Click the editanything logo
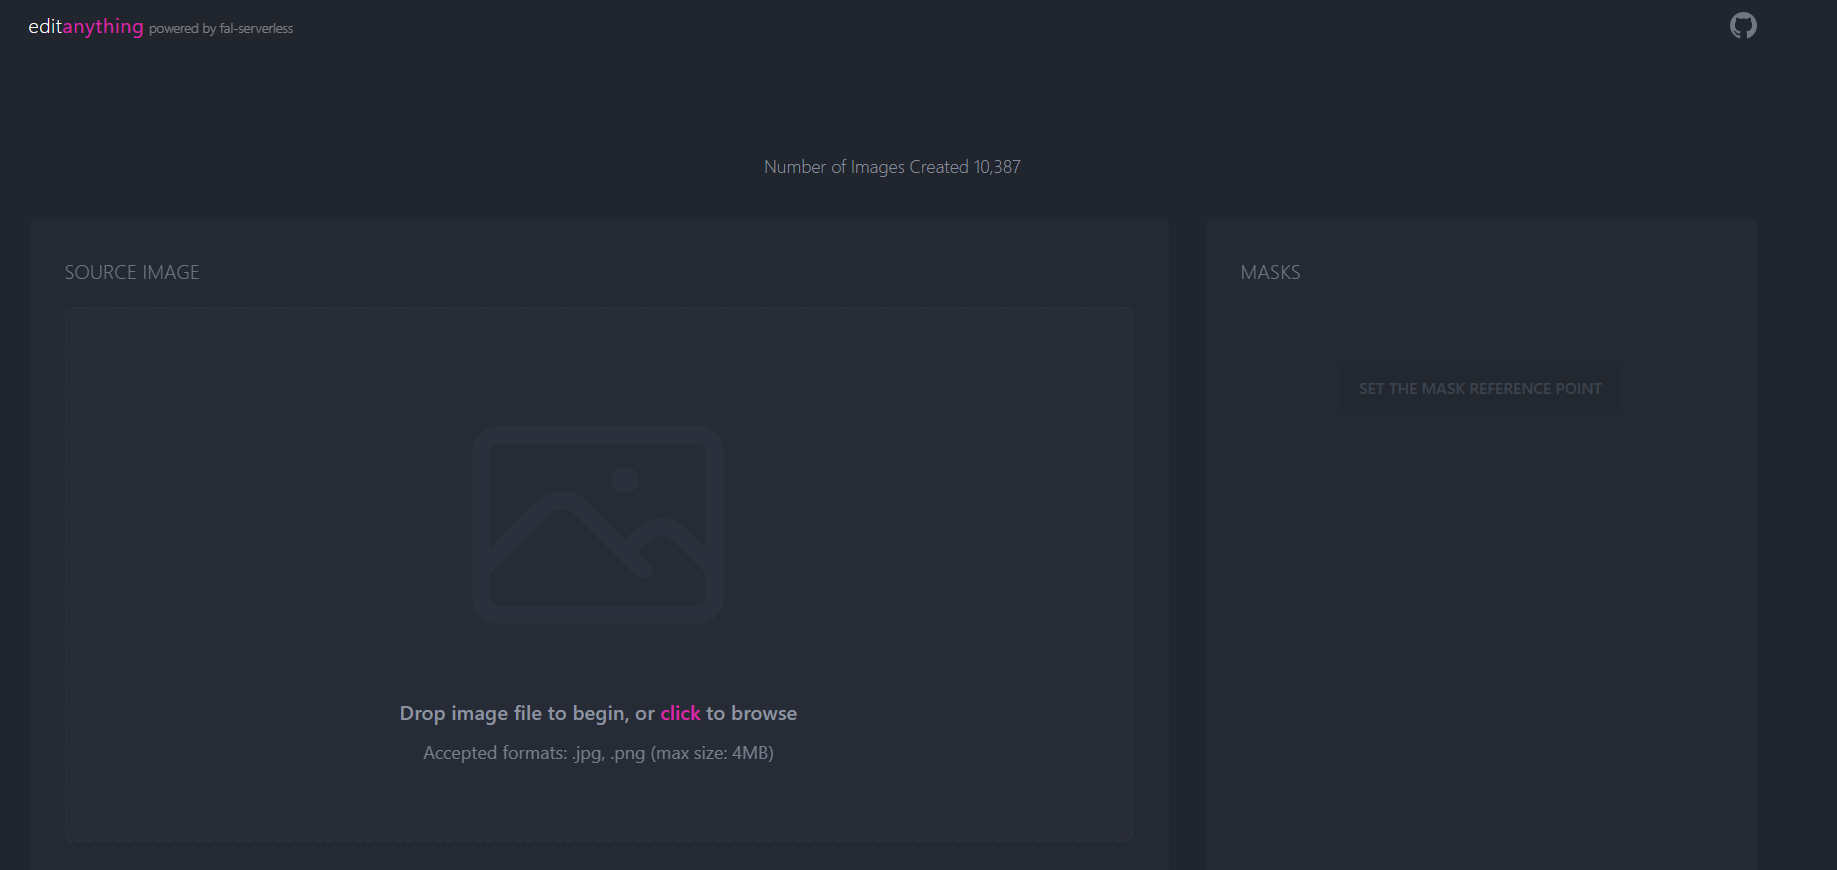 (x=86, y=27)
